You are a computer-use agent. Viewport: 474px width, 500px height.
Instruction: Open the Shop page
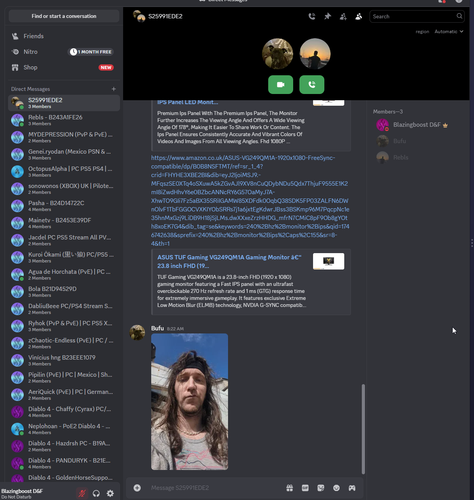[64, 67]
